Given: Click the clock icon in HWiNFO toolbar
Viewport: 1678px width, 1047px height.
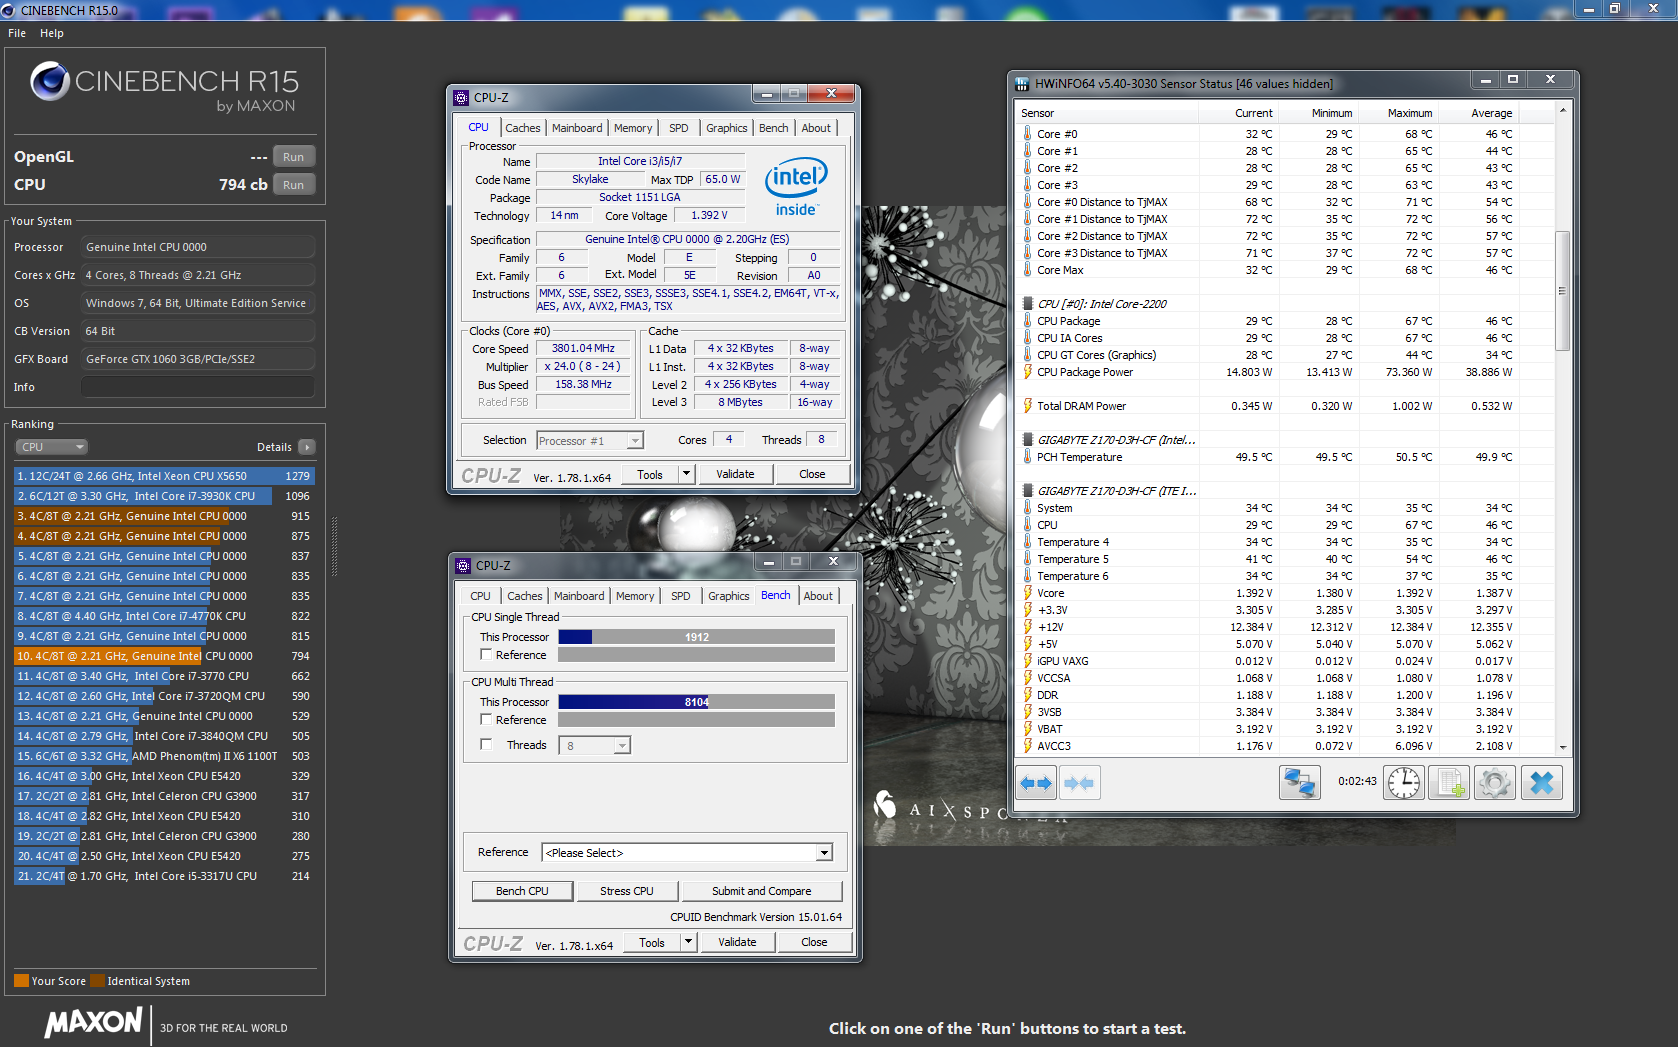Looking at the screenshot, I should click(x=1404, y=783).
